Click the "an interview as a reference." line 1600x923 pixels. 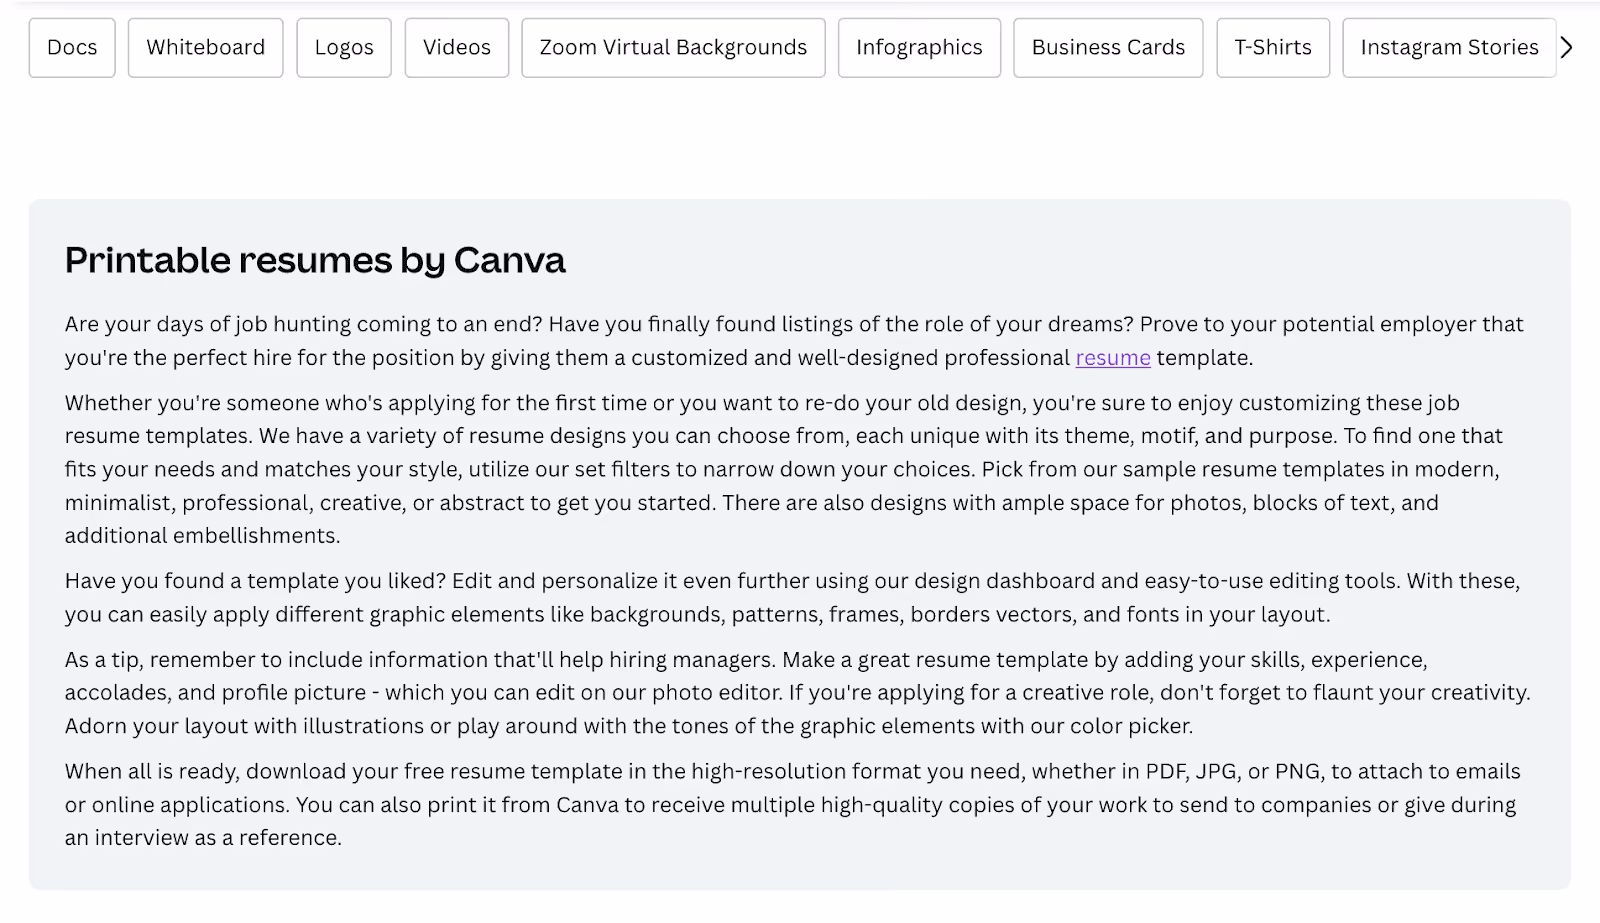pos(203,838)
